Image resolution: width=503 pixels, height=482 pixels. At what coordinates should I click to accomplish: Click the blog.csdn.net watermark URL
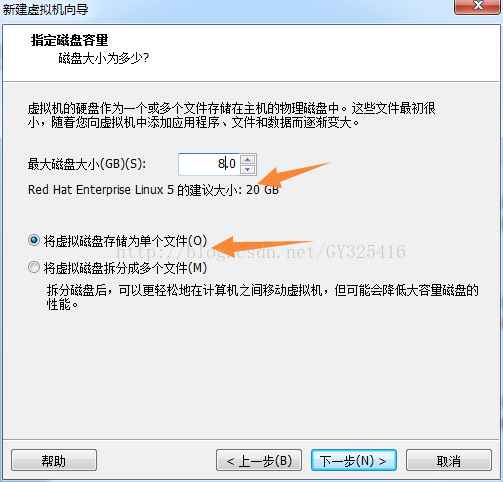click(x=261, y=252)
